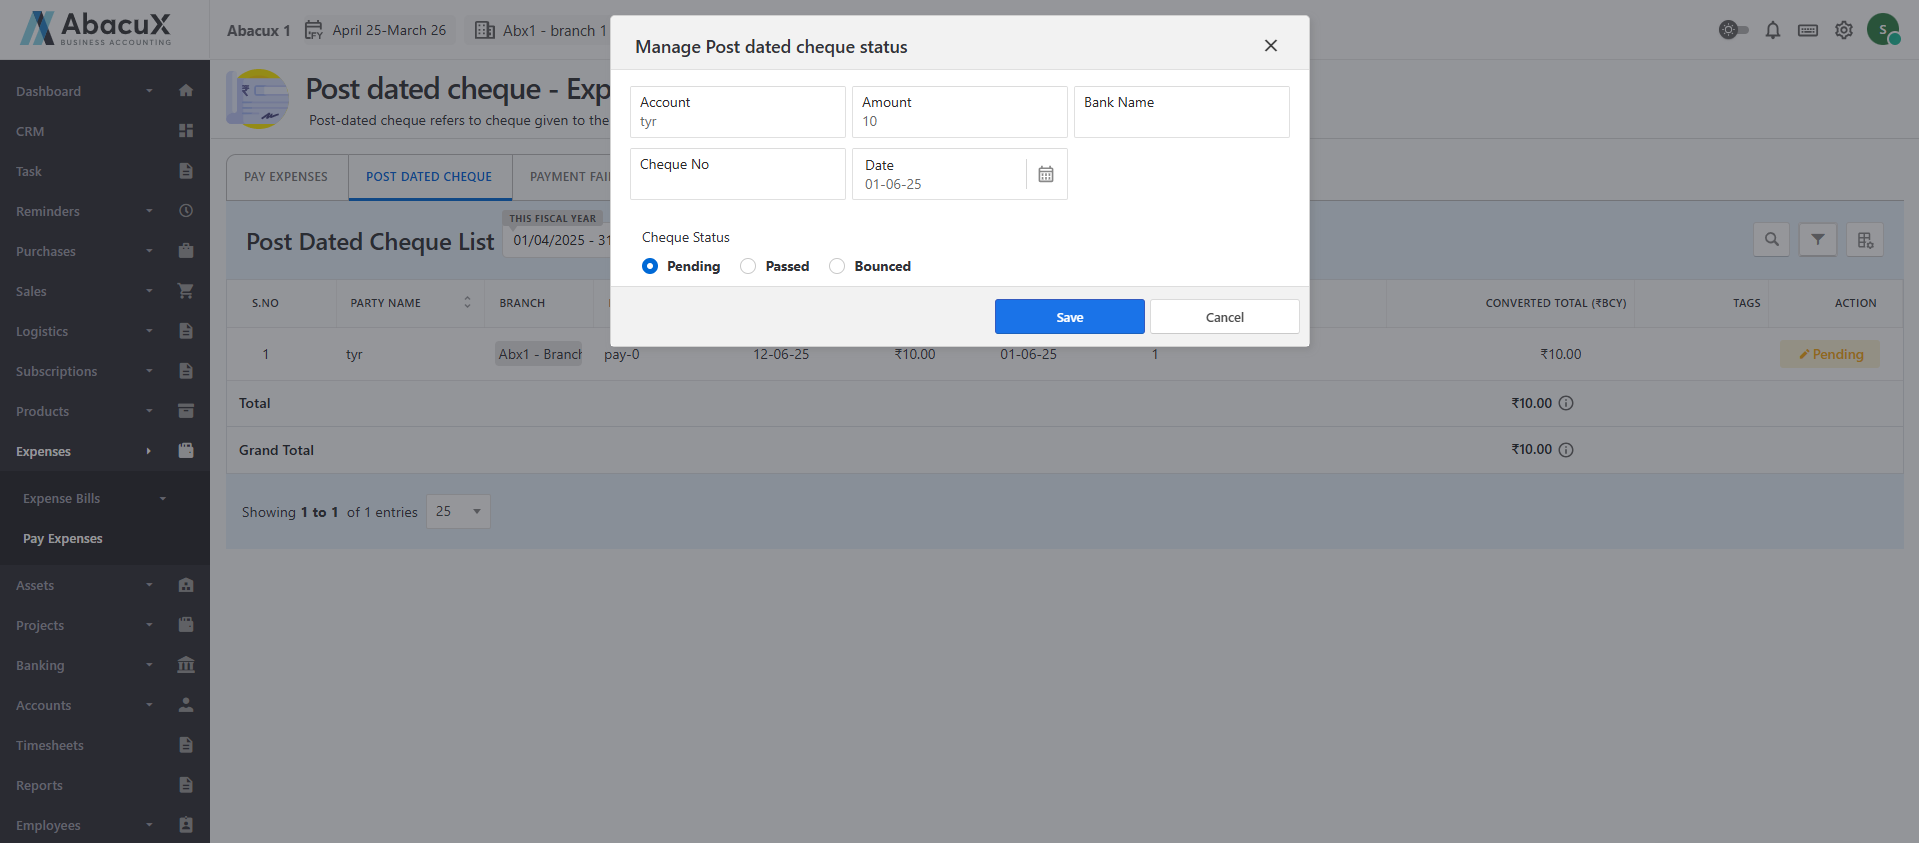Select the Bounced cheque status
The height and width of the screenshot is (843, 1919).
pyautogui.click(x=837, y=266)
